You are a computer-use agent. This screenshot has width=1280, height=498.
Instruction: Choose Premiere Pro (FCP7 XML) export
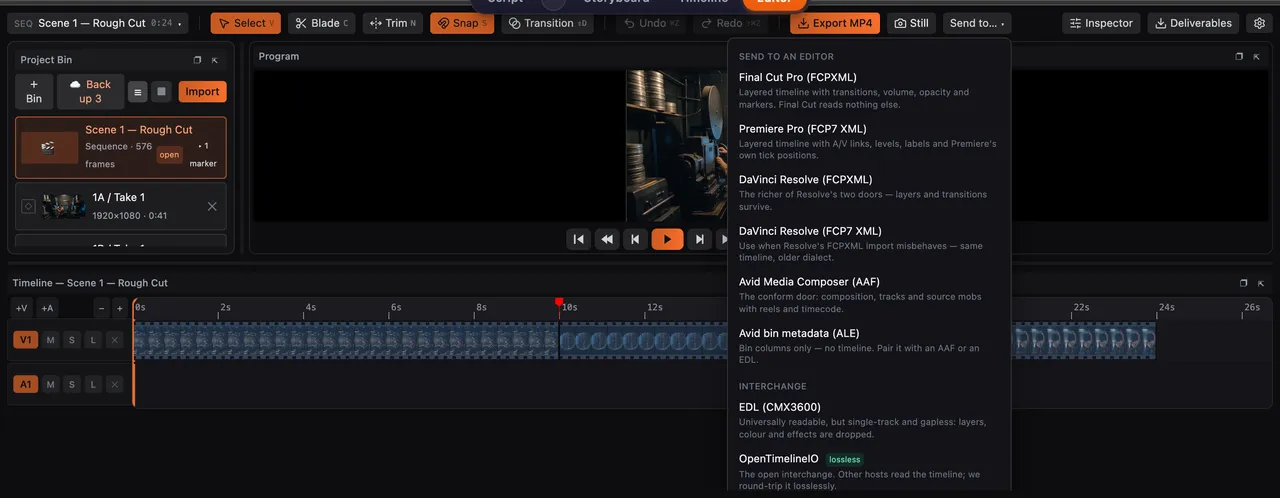pos(868,141)
